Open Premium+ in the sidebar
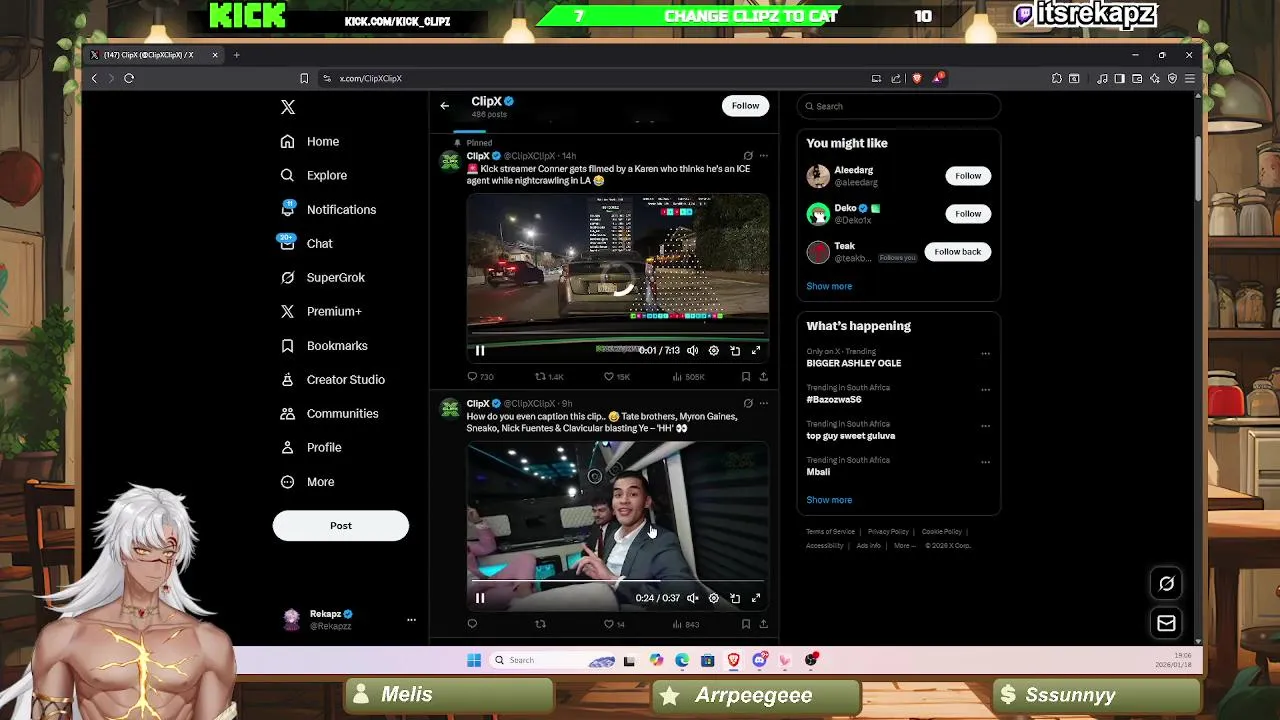The height and width of the screenshot is (720, 1280). (x=321, y=311)
